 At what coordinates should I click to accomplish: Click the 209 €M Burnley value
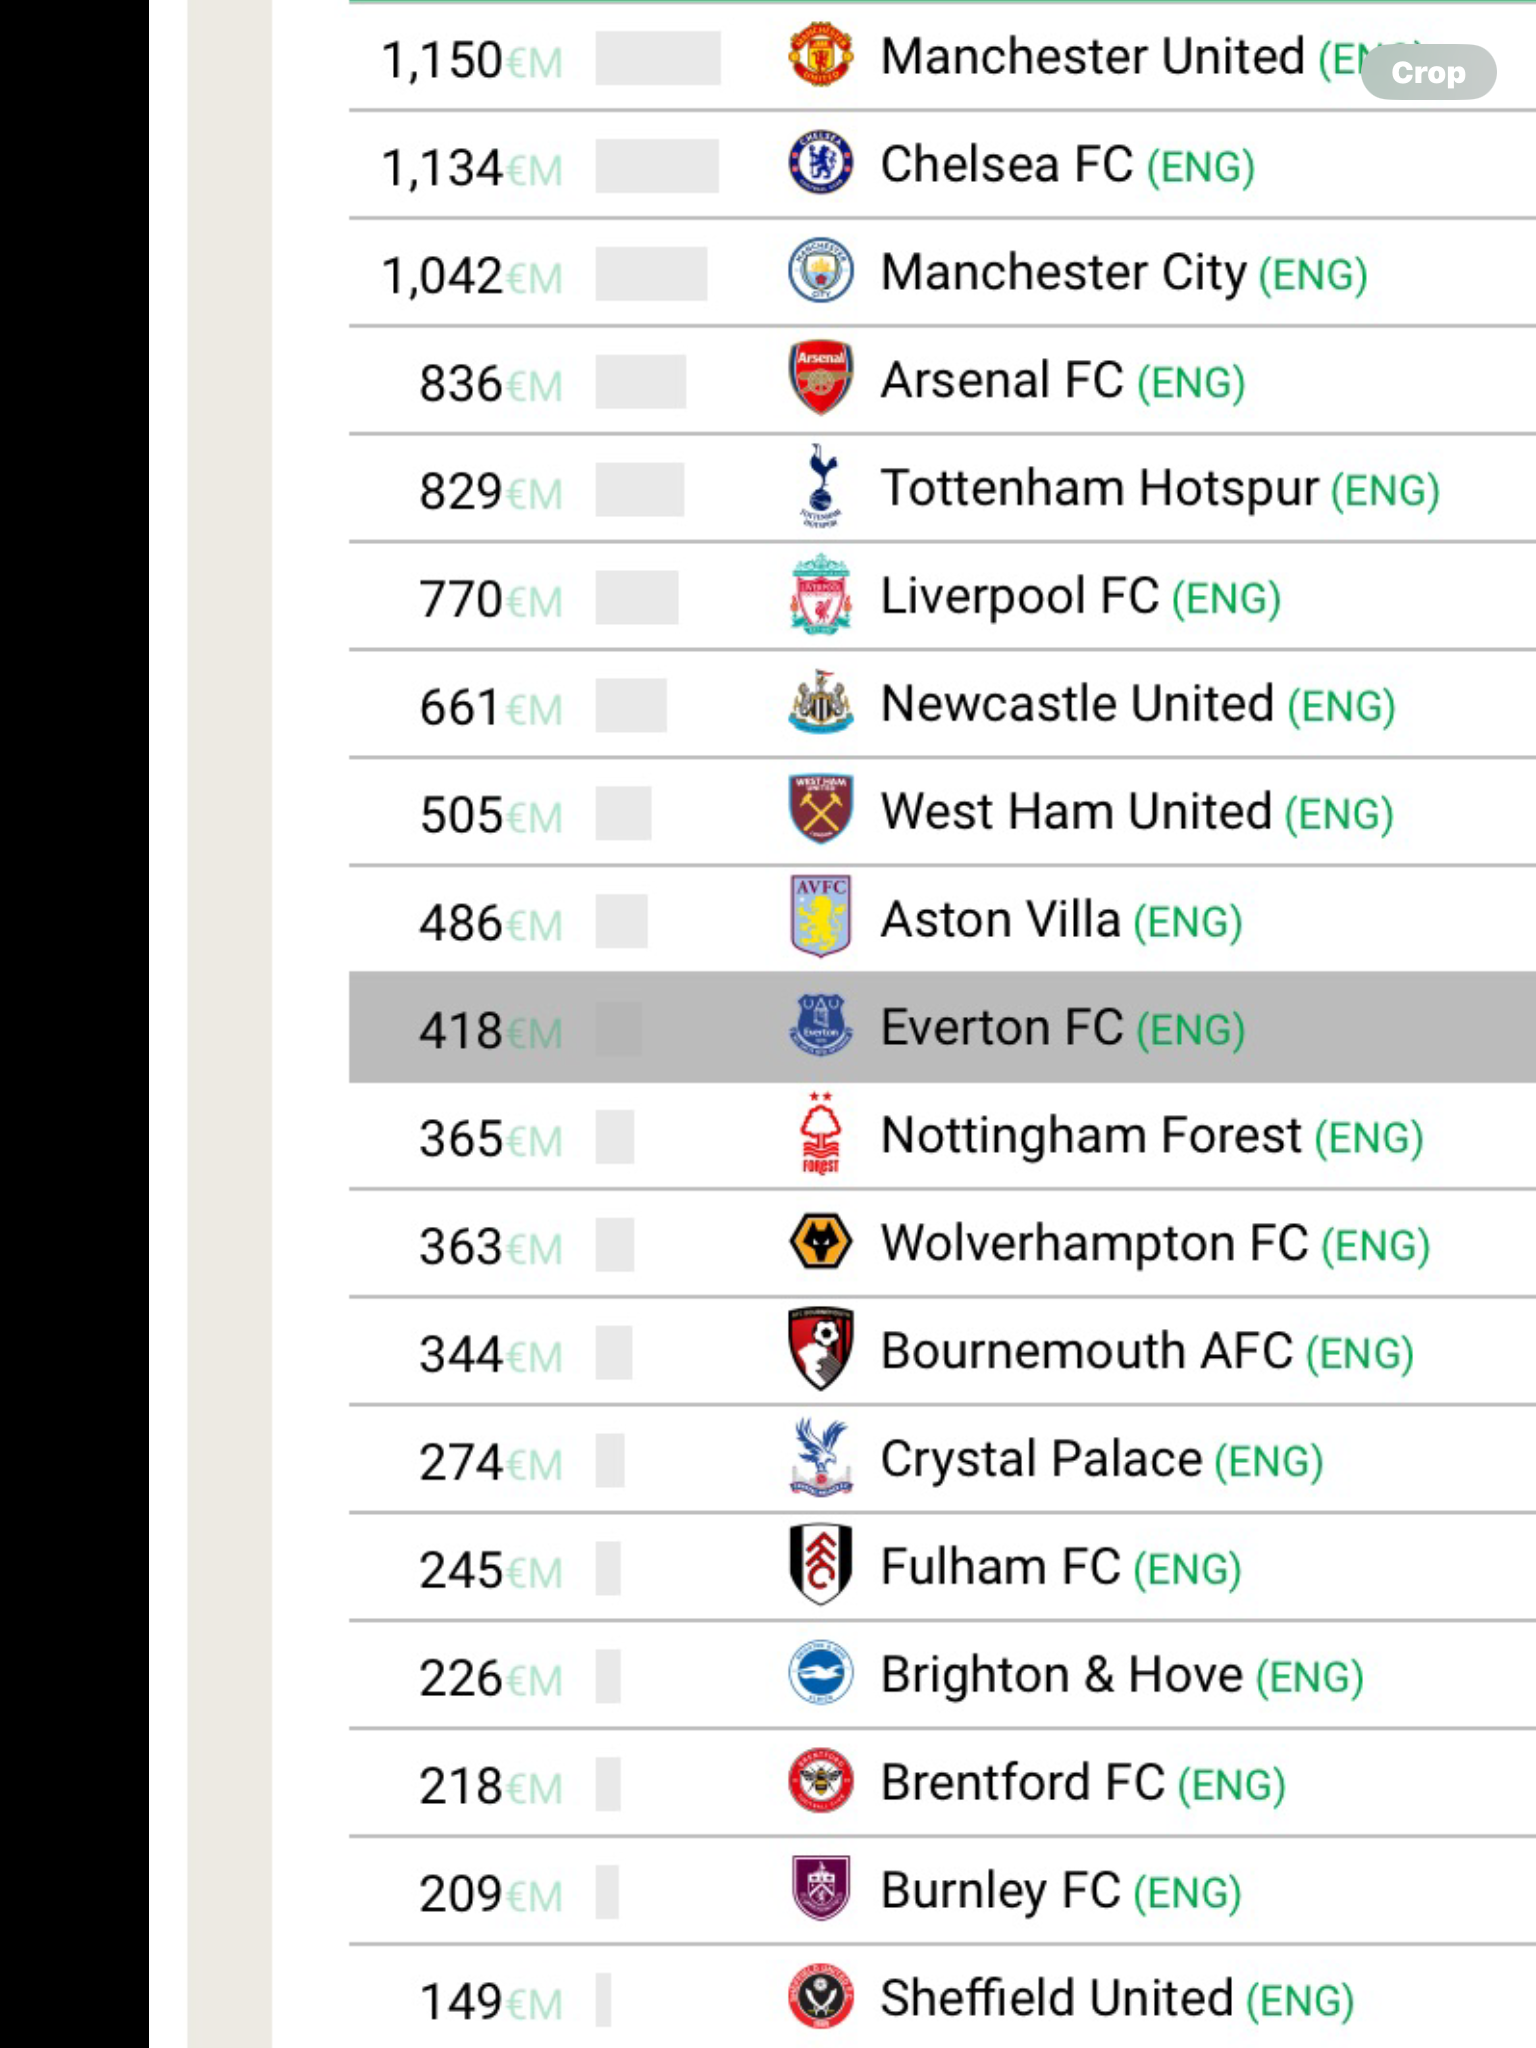[490, 1893]
